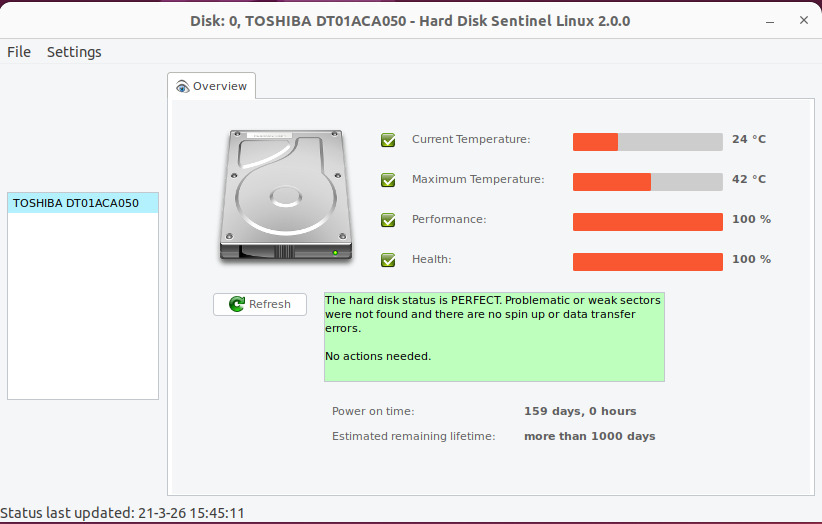Open the Settings menu

(74, 52)
